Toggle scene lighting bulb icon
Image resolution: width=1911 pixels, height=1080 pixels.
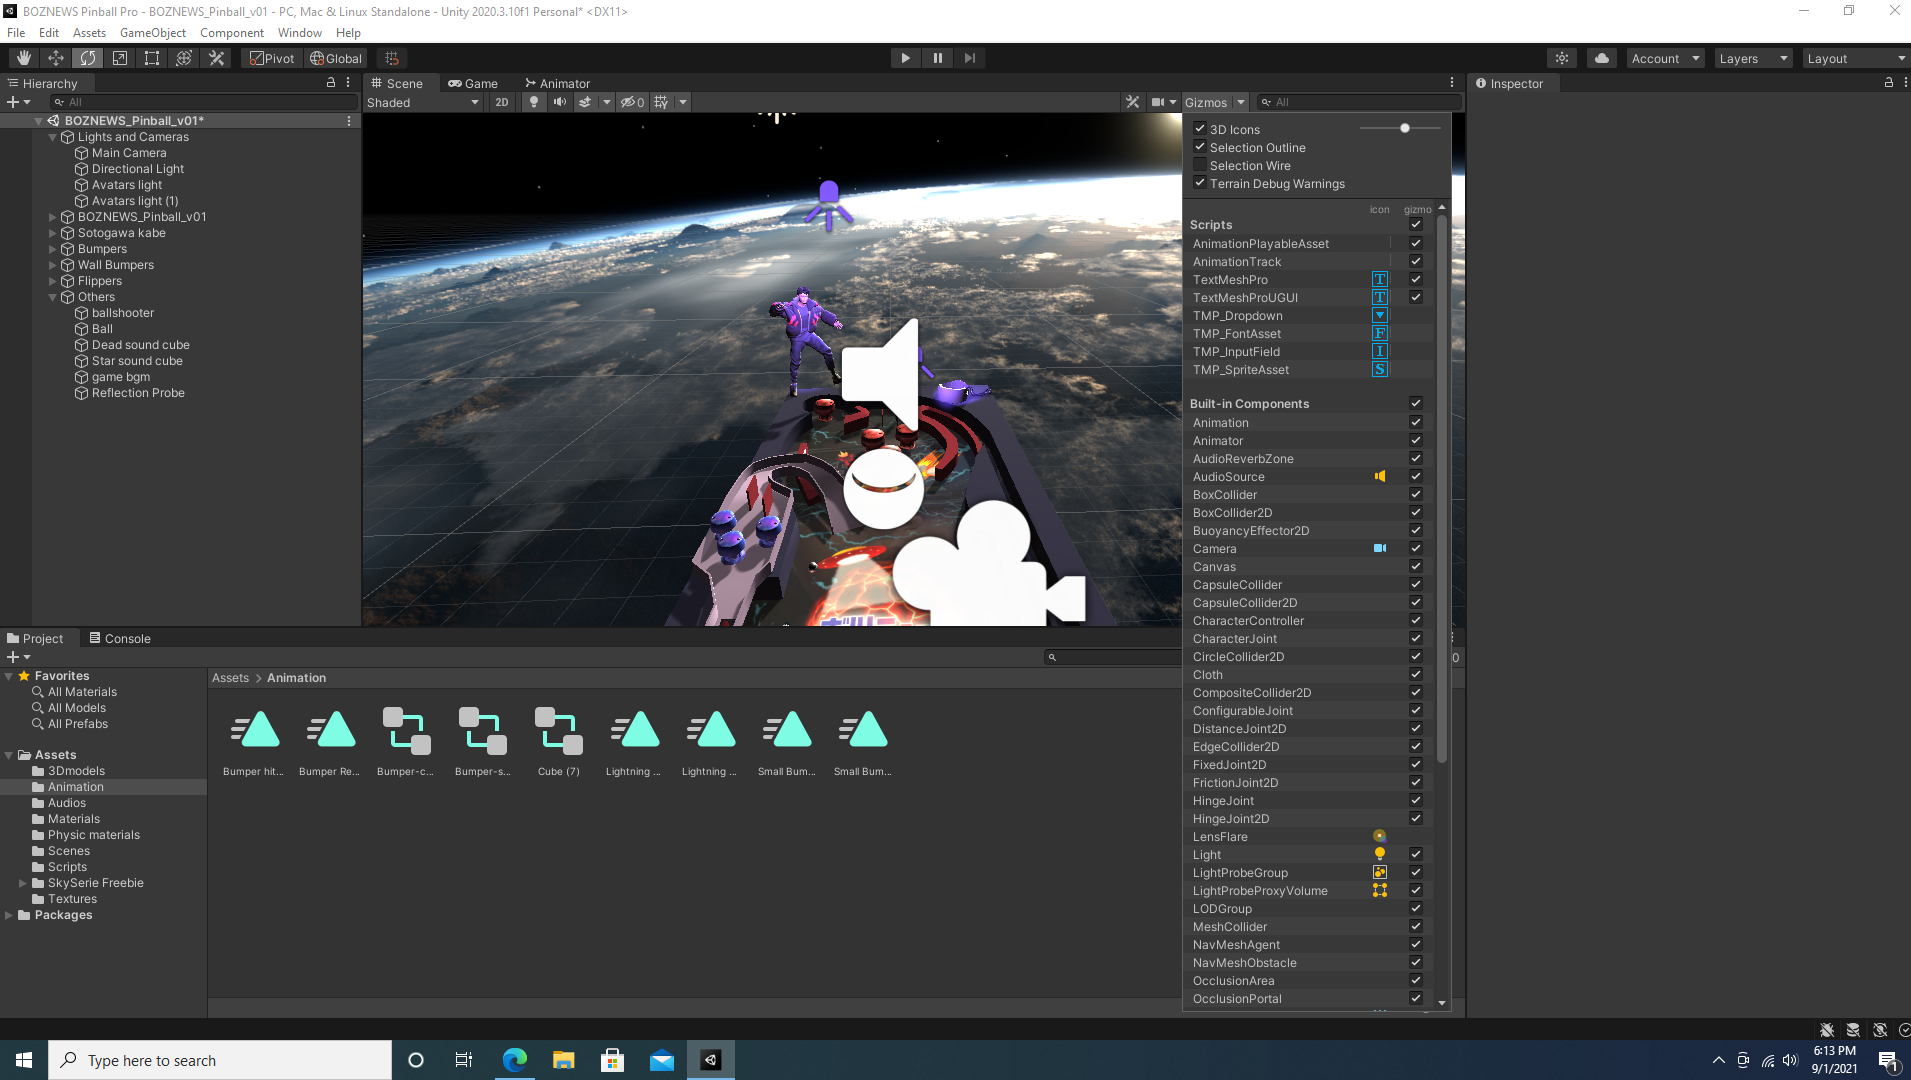(534, 102)
